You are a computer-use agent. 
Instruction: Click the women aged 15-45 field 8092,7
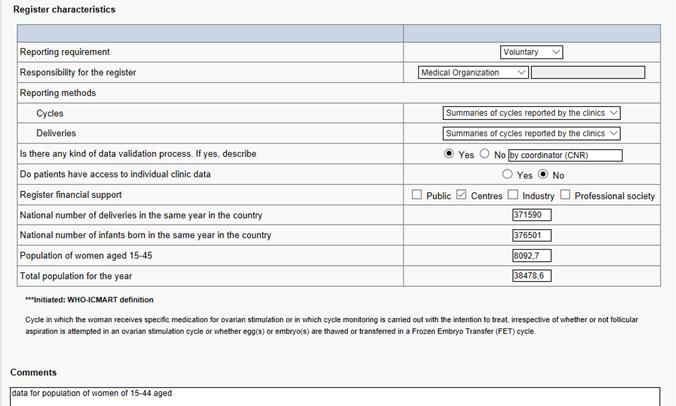tap(532, 256)
